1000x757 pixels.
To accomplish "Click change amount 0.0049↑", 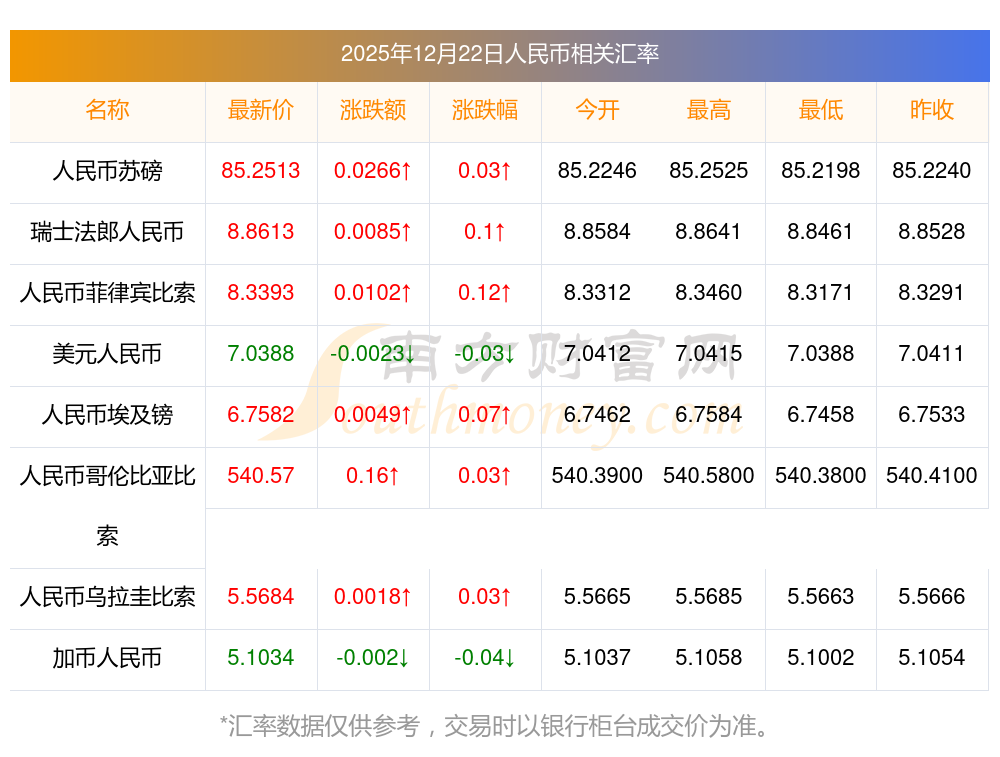I will (373, 414).
